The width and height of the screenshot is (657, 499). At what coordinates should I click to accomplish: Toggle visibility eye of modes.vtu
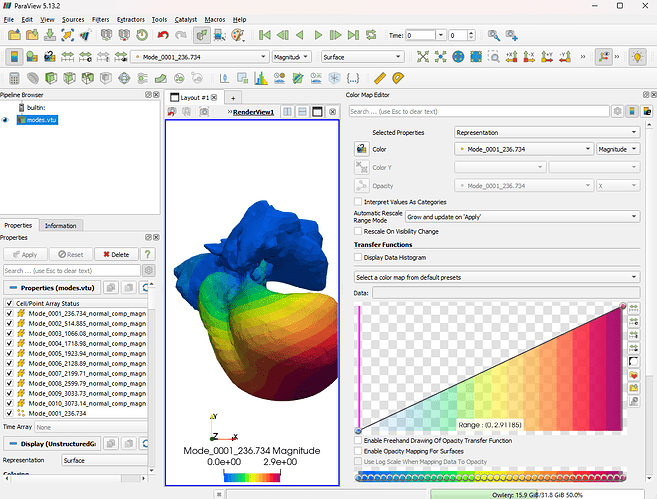click(x=5, y=120)
